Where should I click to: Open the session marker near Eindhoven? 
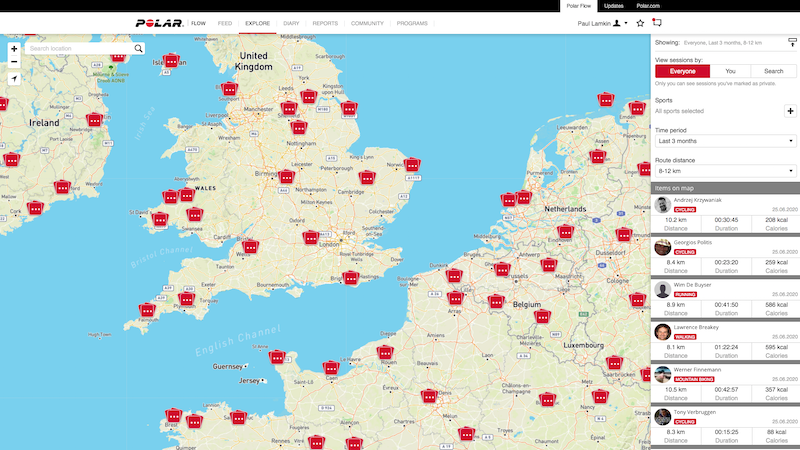pos(565,232)
